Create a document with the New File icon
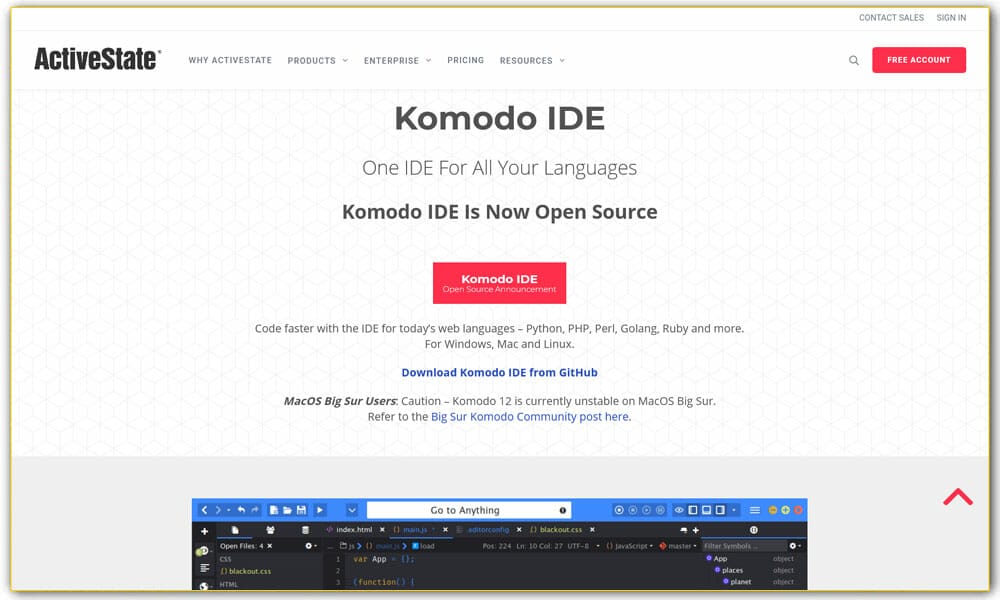The width and height of the screenshot is (1000, 600). pos(274,508)
